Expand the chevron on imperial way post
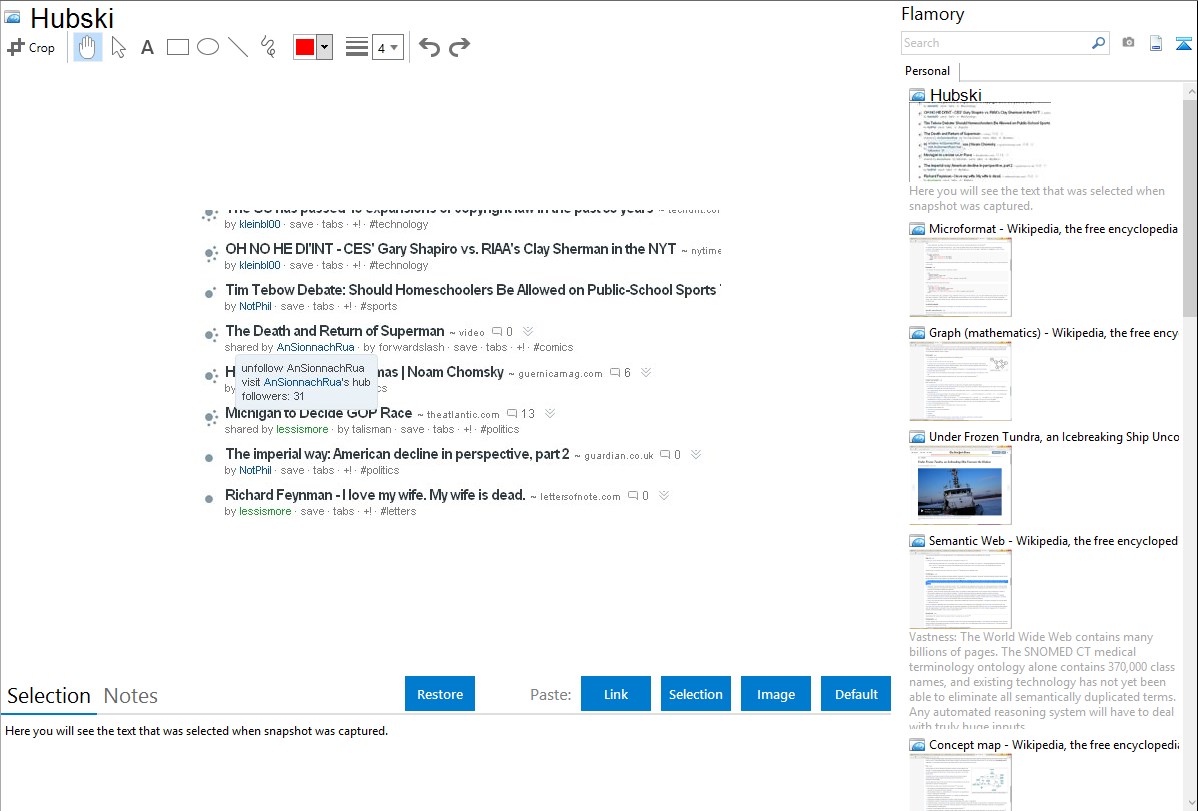 [x=696, y=454]
